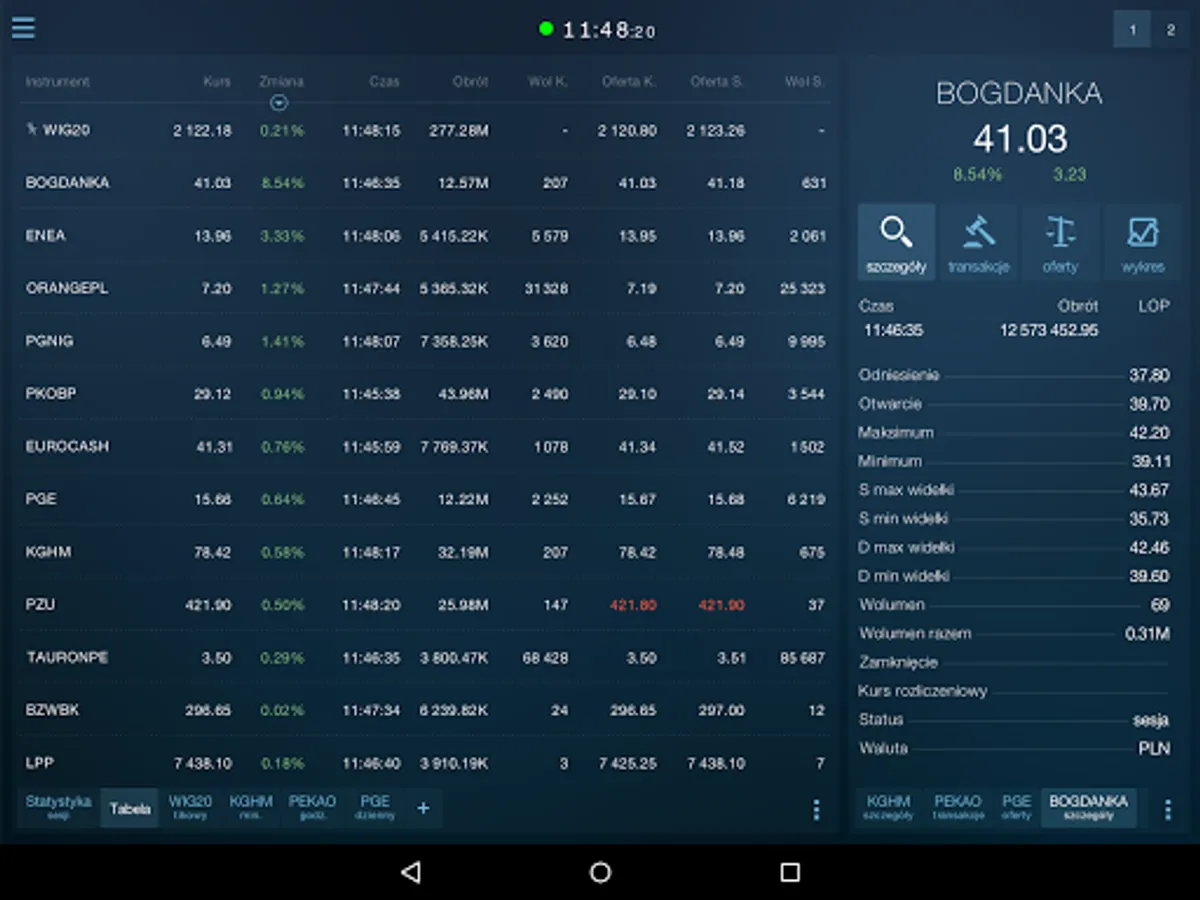Click Status value sesja
Viewport: 1200px width, 900px height.
(x=1151, y=719)
